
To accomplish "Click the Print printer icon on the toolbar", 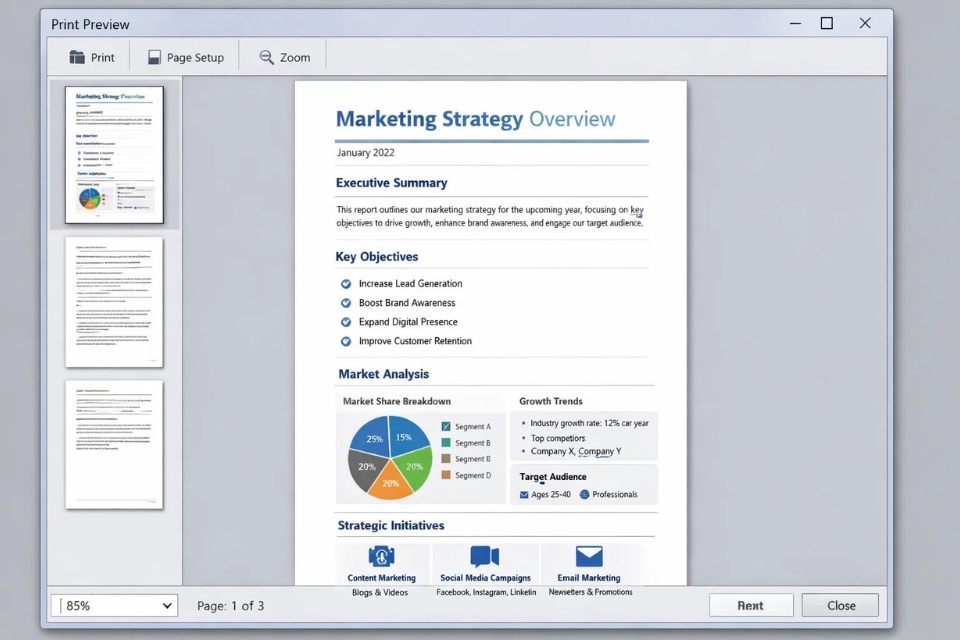I will click(x=77, y=57).
